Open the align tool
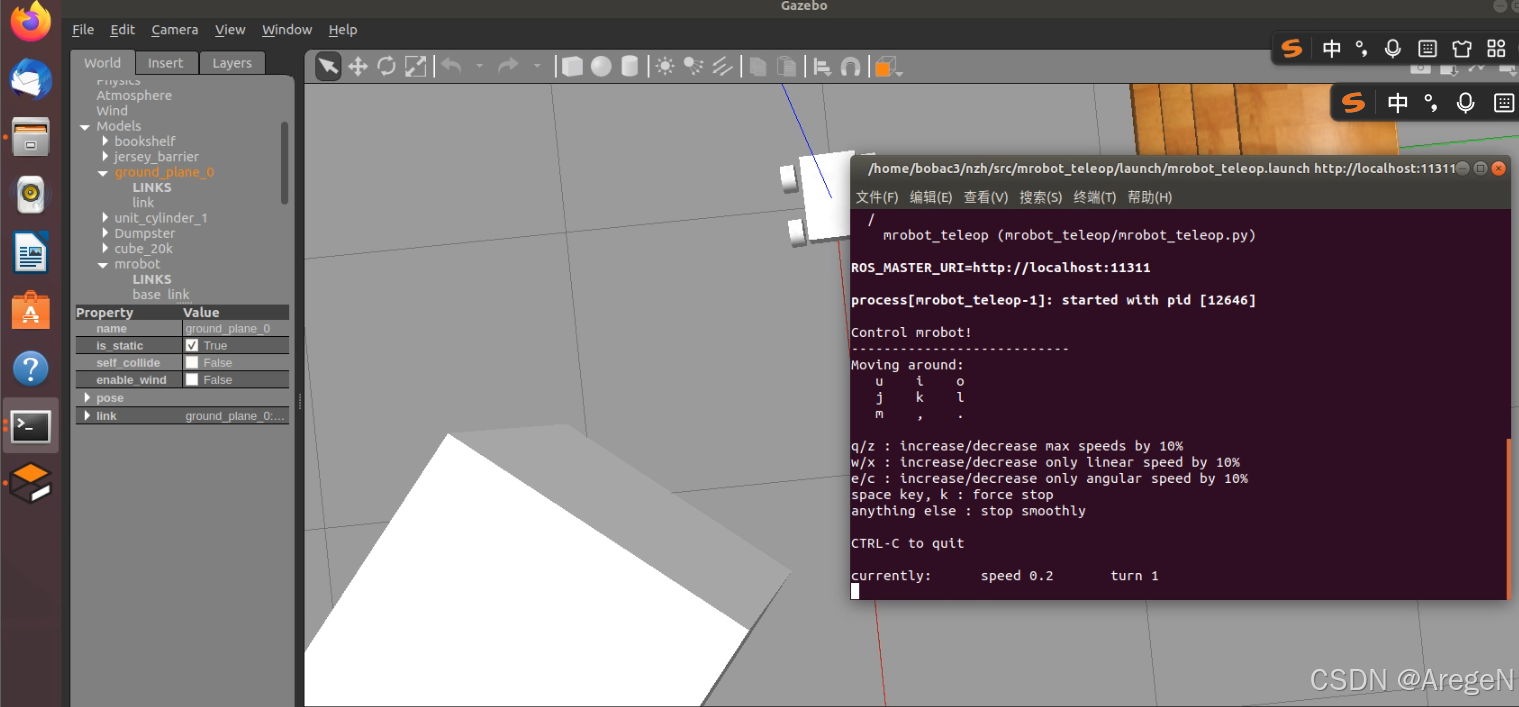 [x=822, y=67]
